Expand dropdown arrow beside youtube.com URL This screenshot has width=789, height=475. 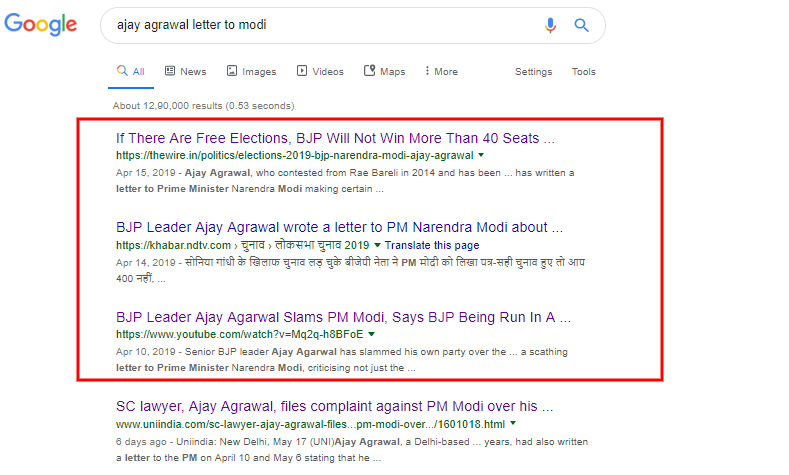tap(371, 334)
